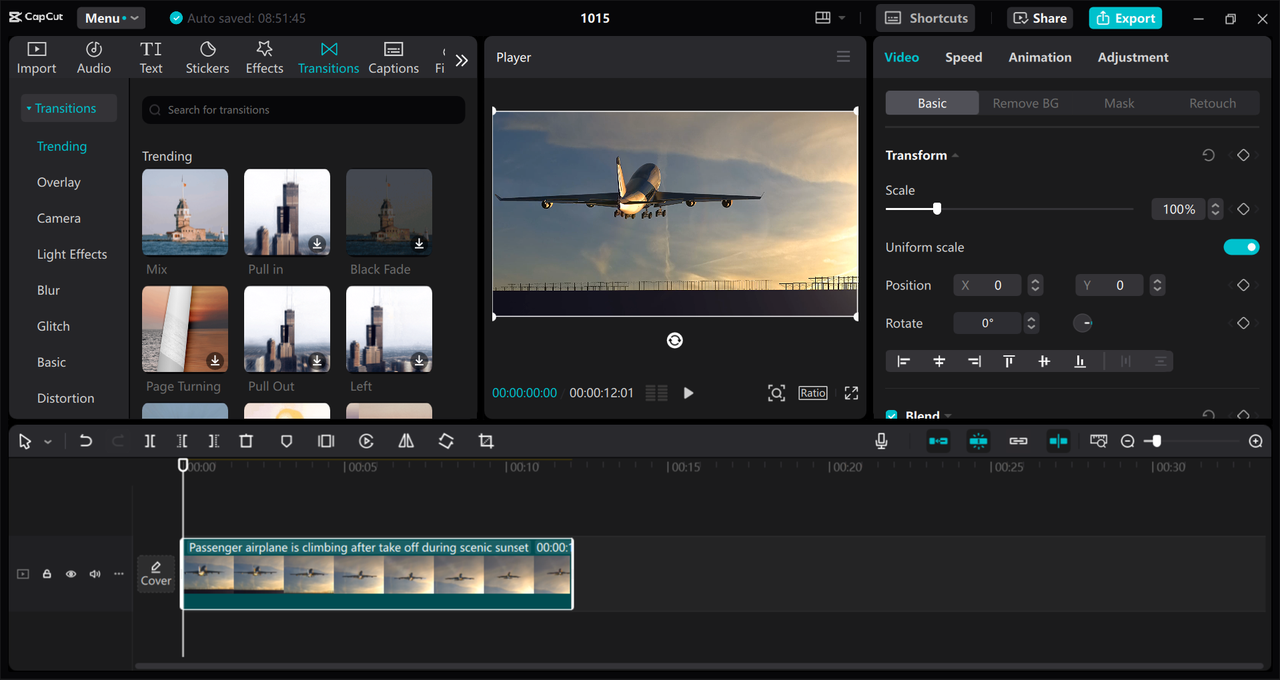Screen dimensions: 1280x680
Task: Toggle clip linkage
Action: pyautogui.click(x=1018, y=441)
